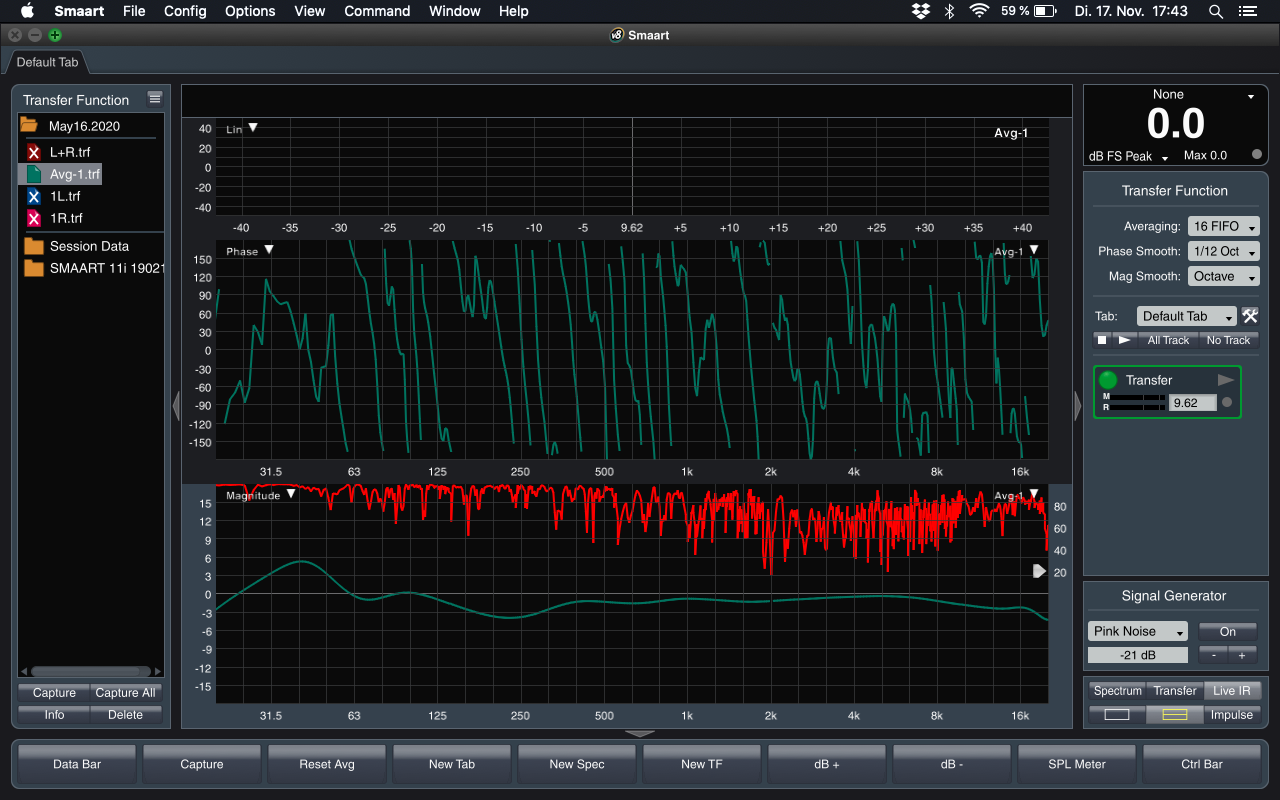Screen dimensions: 1280x800
Task: Click the dB + command bar button
Action: tap(827, 764)
